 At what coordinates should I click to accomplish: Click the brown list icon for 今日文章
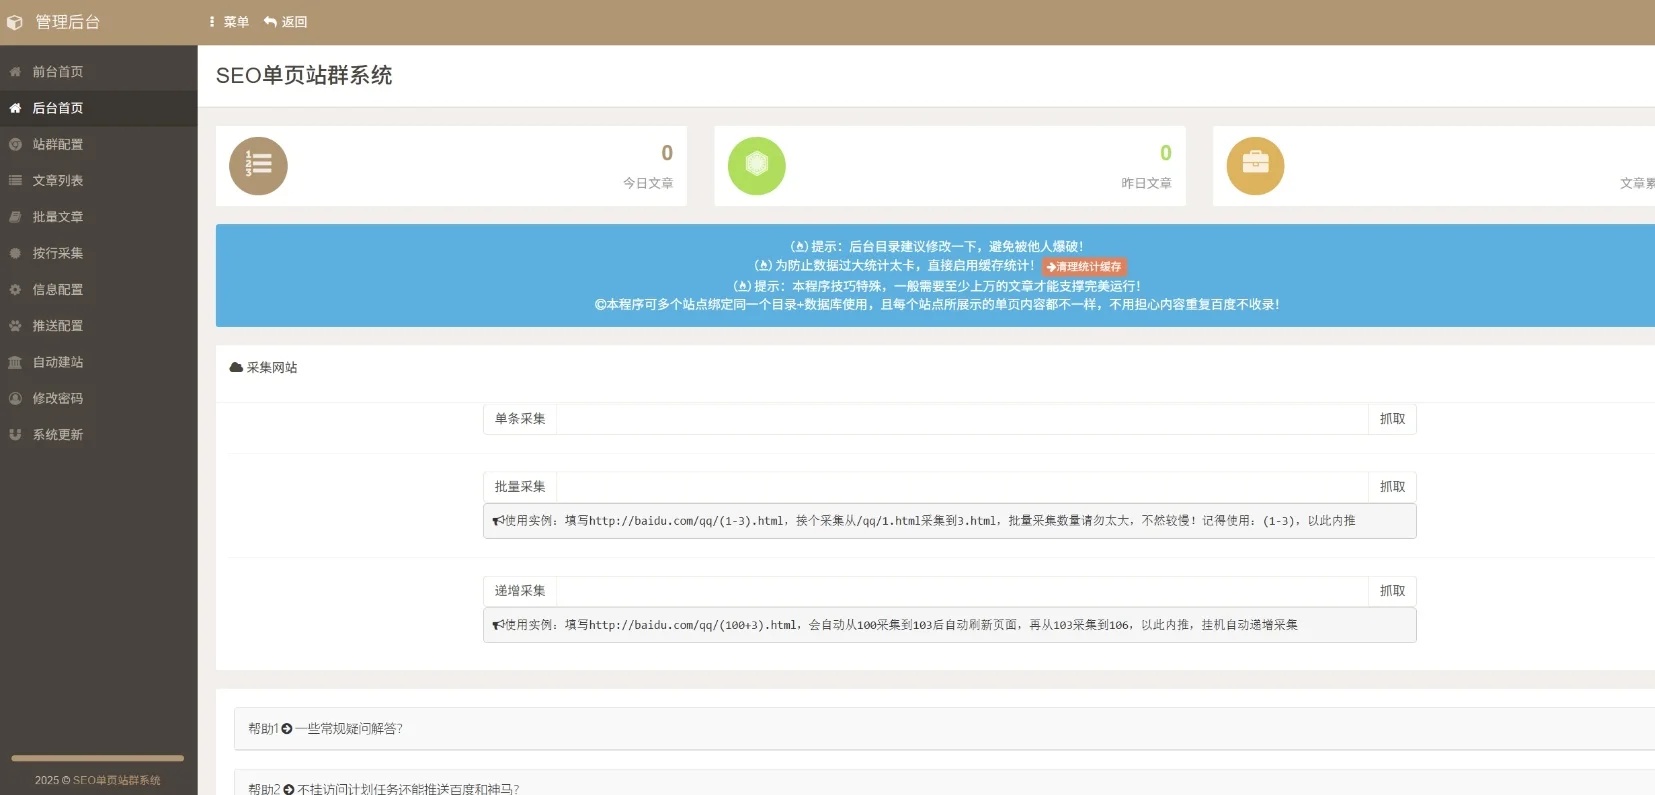(x=258, y=166)
